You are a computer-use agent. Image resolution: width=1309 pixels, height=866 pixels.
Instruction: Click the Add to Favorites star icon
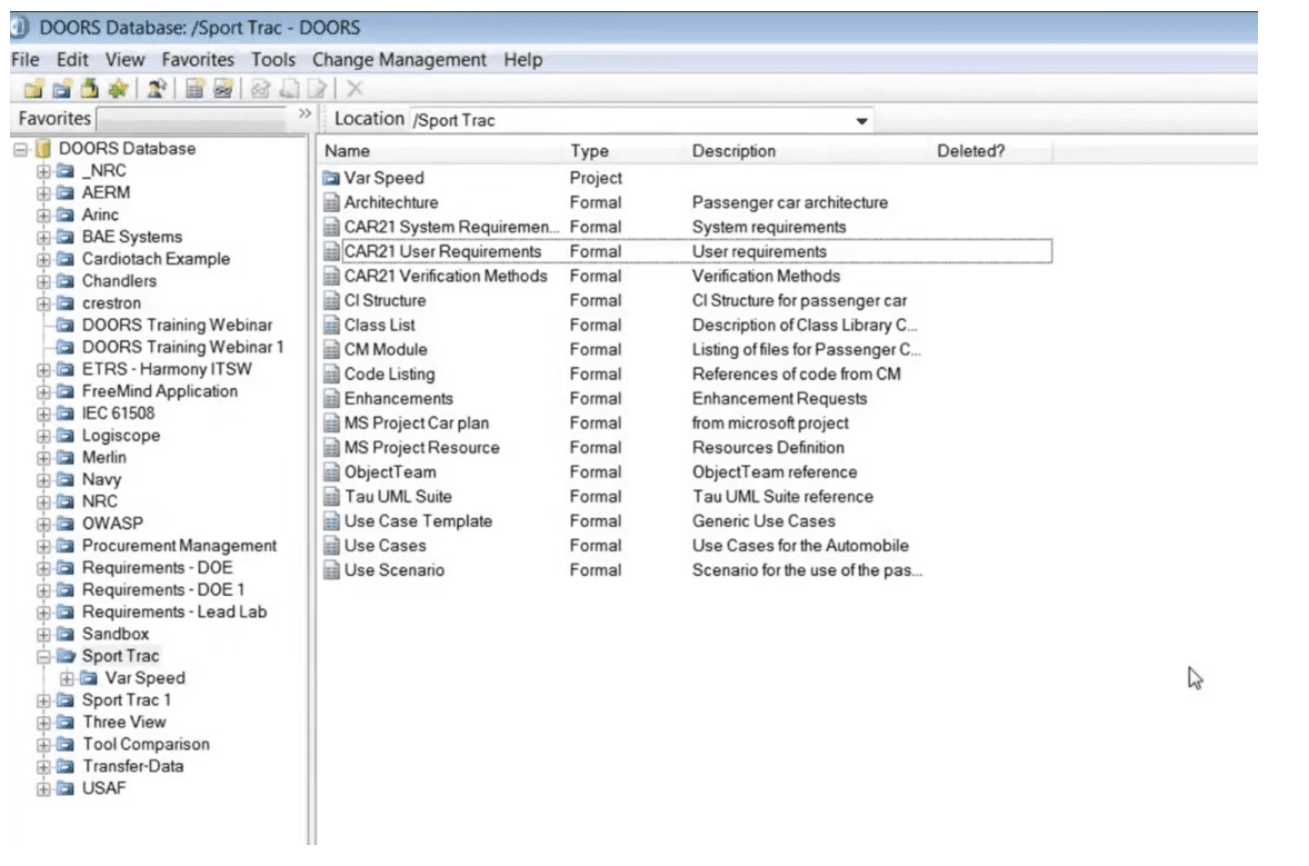118,89
